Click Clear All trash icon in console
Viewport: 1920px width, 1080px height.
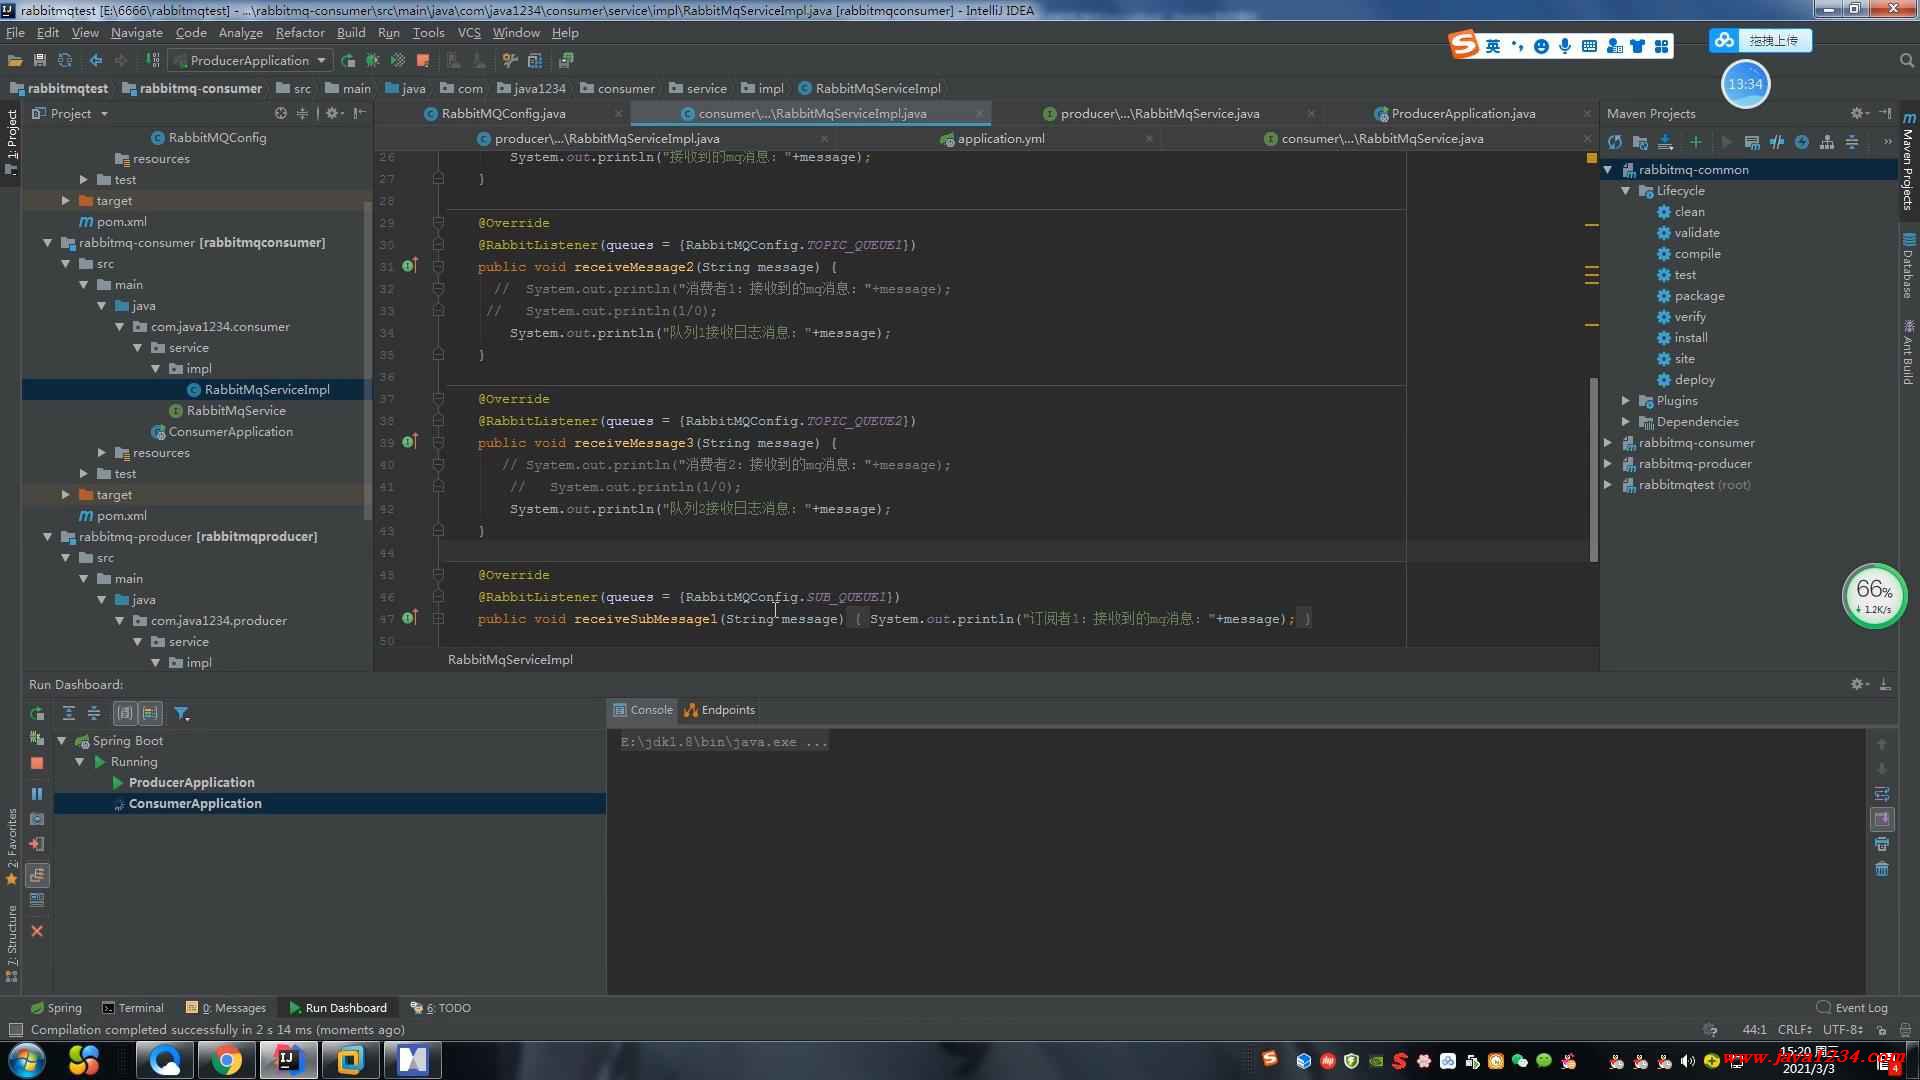pos(1881,869)
